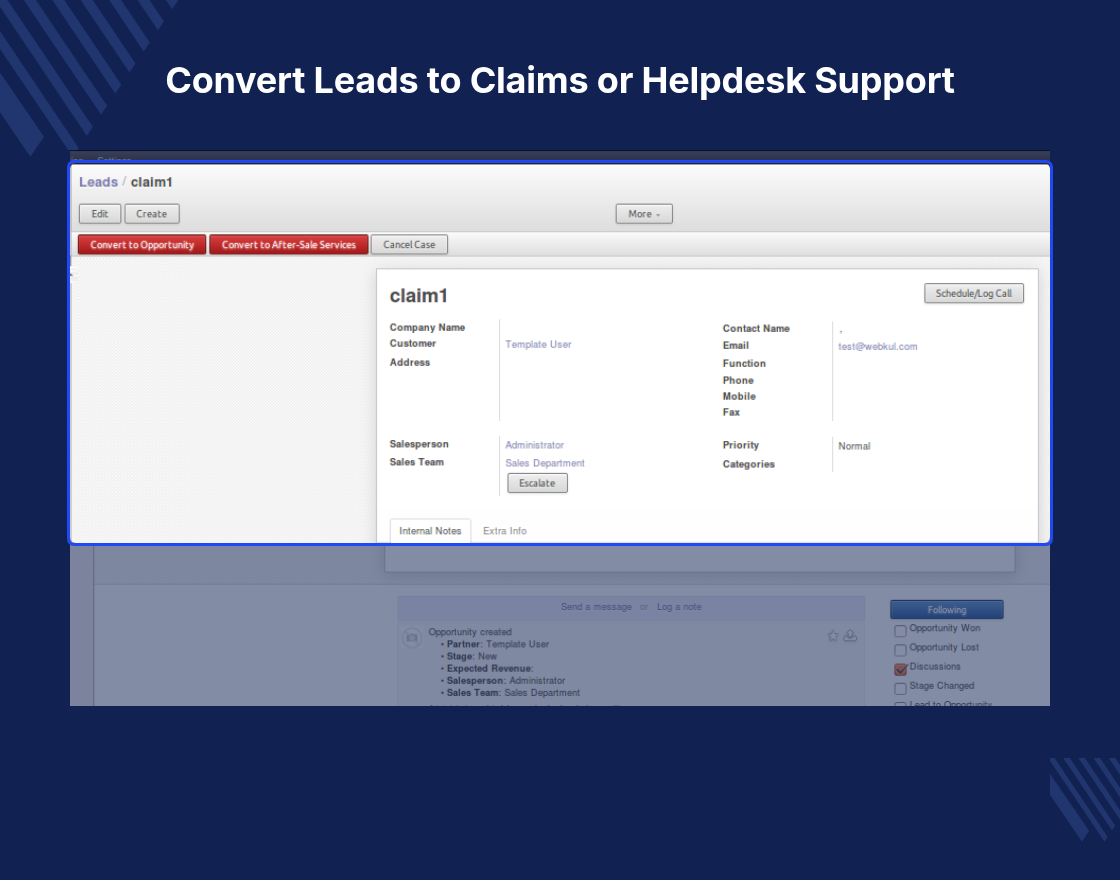Click the Partner: Template User line
Screen dimensions: 1120x880
(497, 644)
